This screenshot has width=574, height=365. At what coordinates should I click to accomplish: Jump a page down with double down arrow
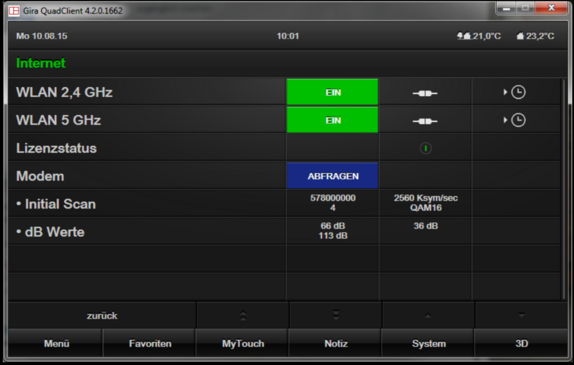[x=336, y=315]
